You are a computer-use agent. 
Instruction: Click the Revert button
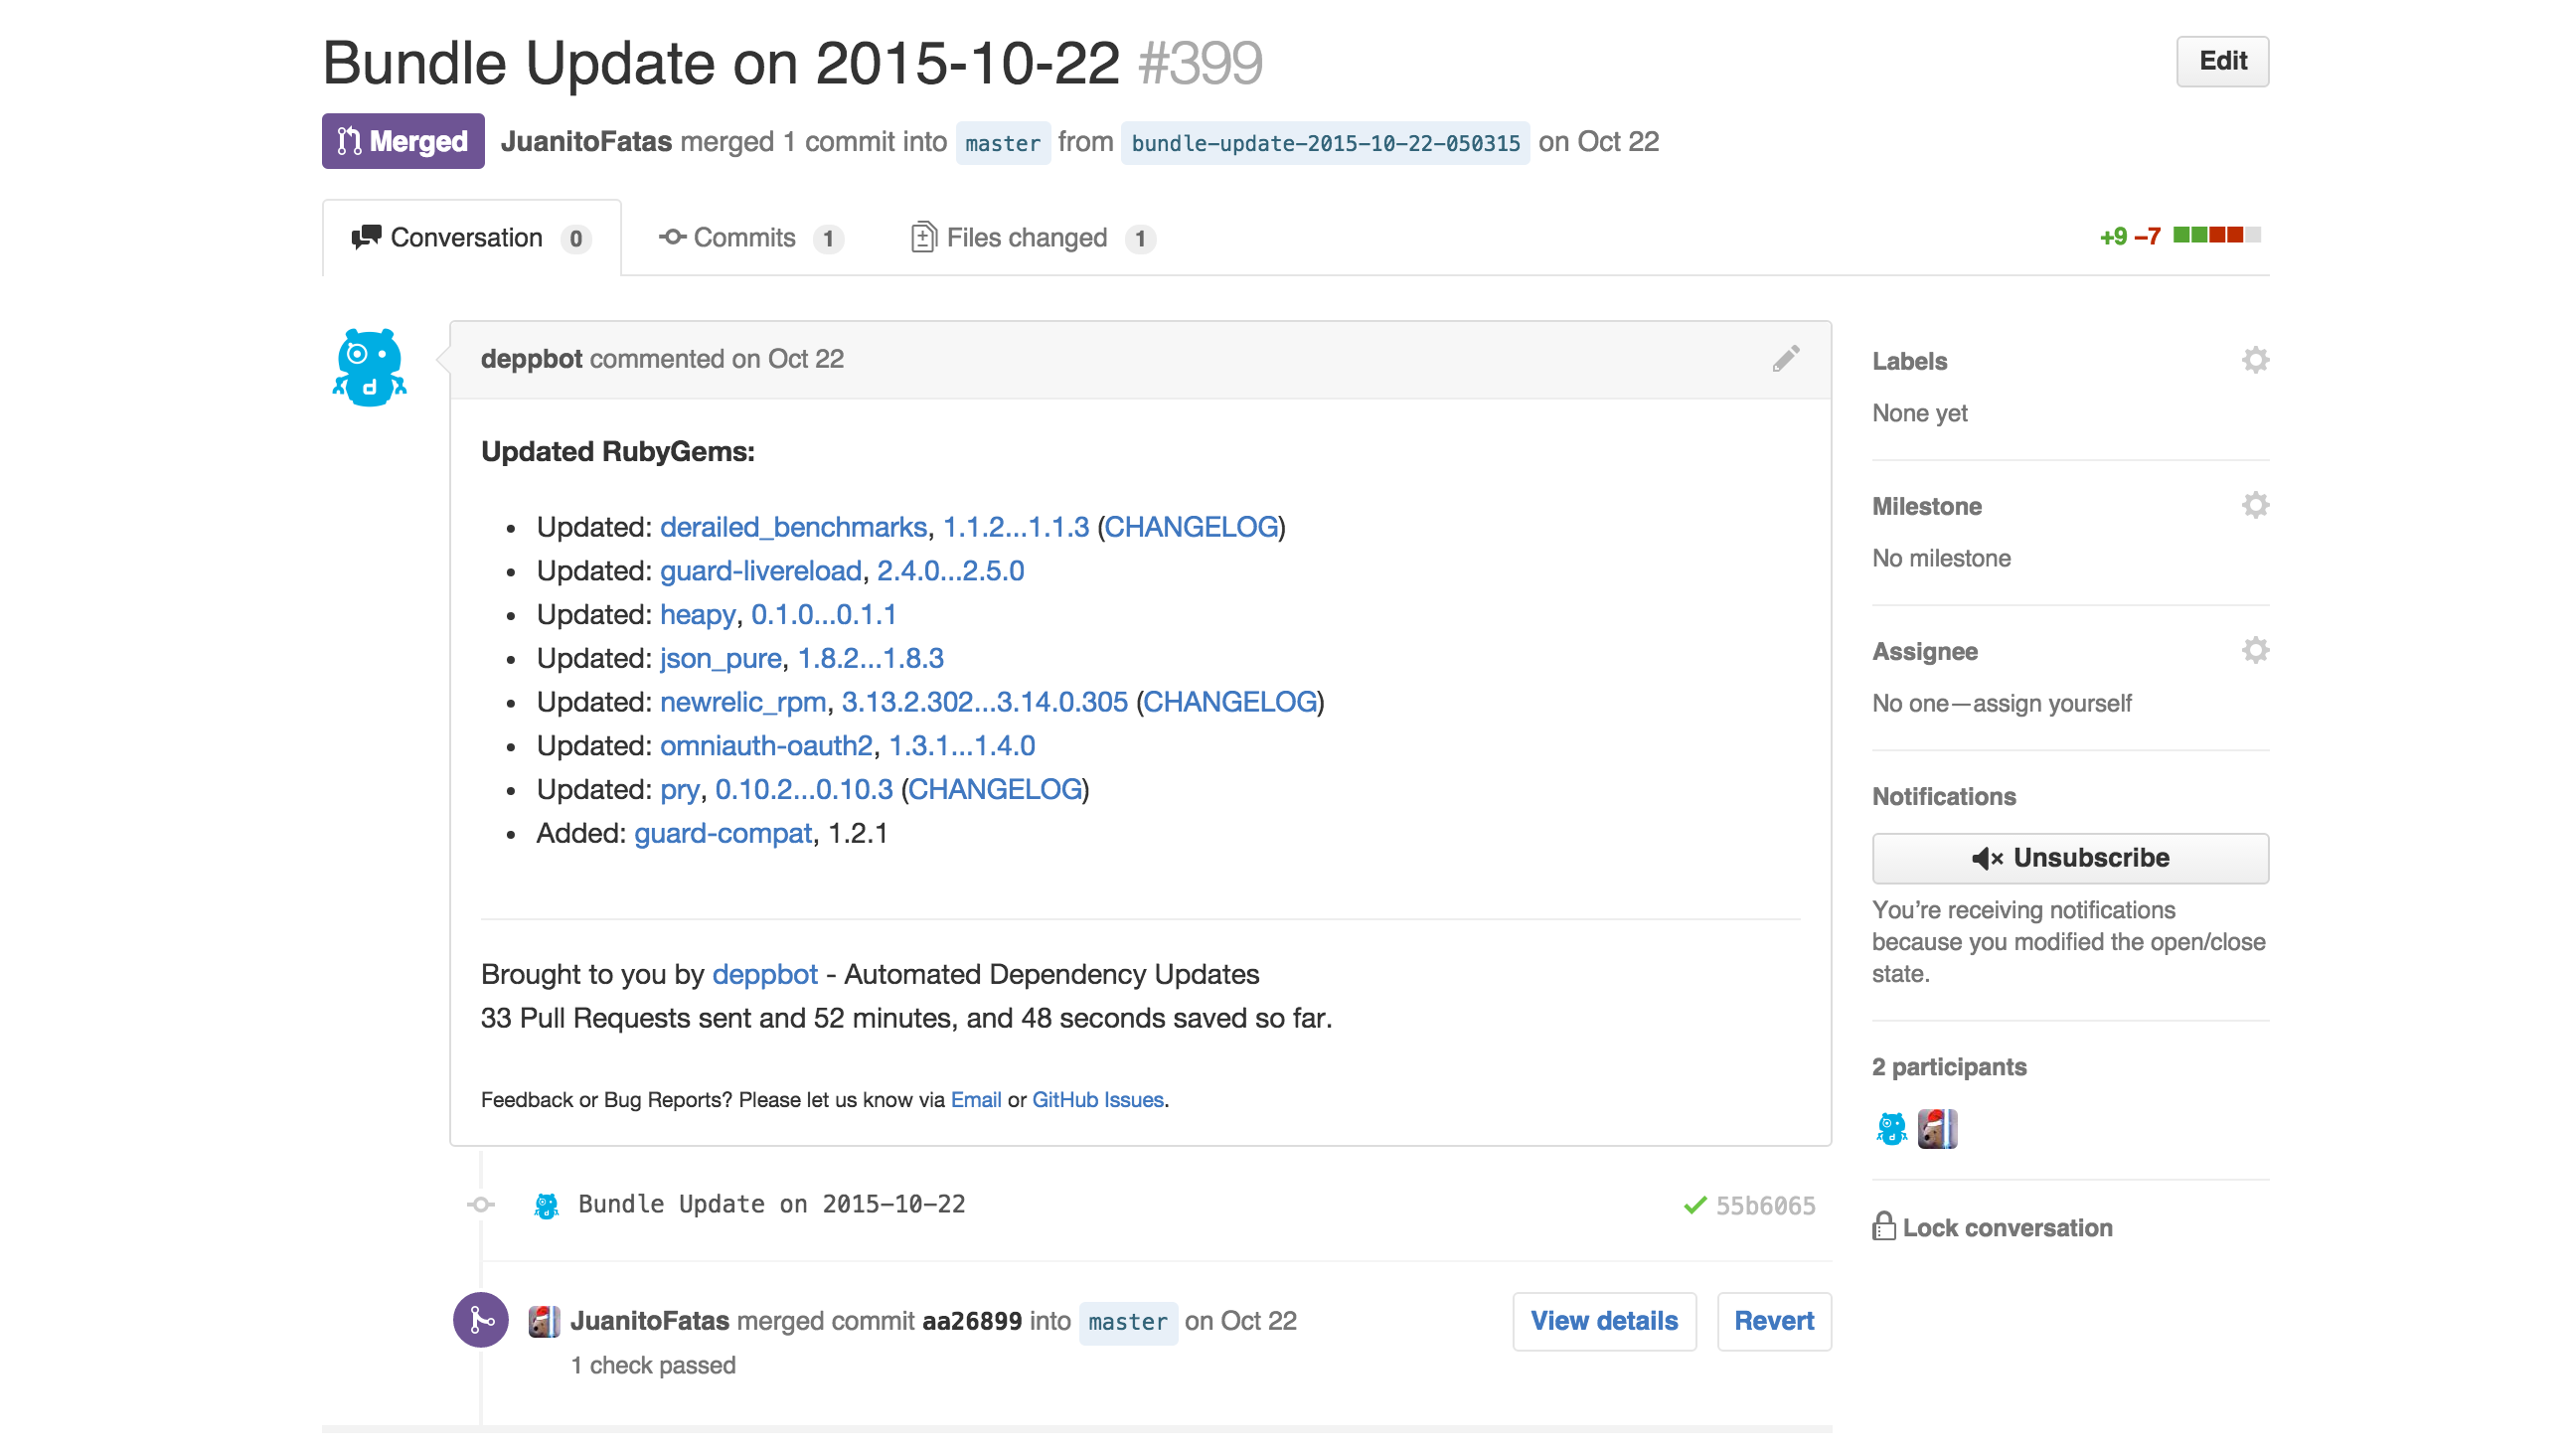tap(1774, 1321)
